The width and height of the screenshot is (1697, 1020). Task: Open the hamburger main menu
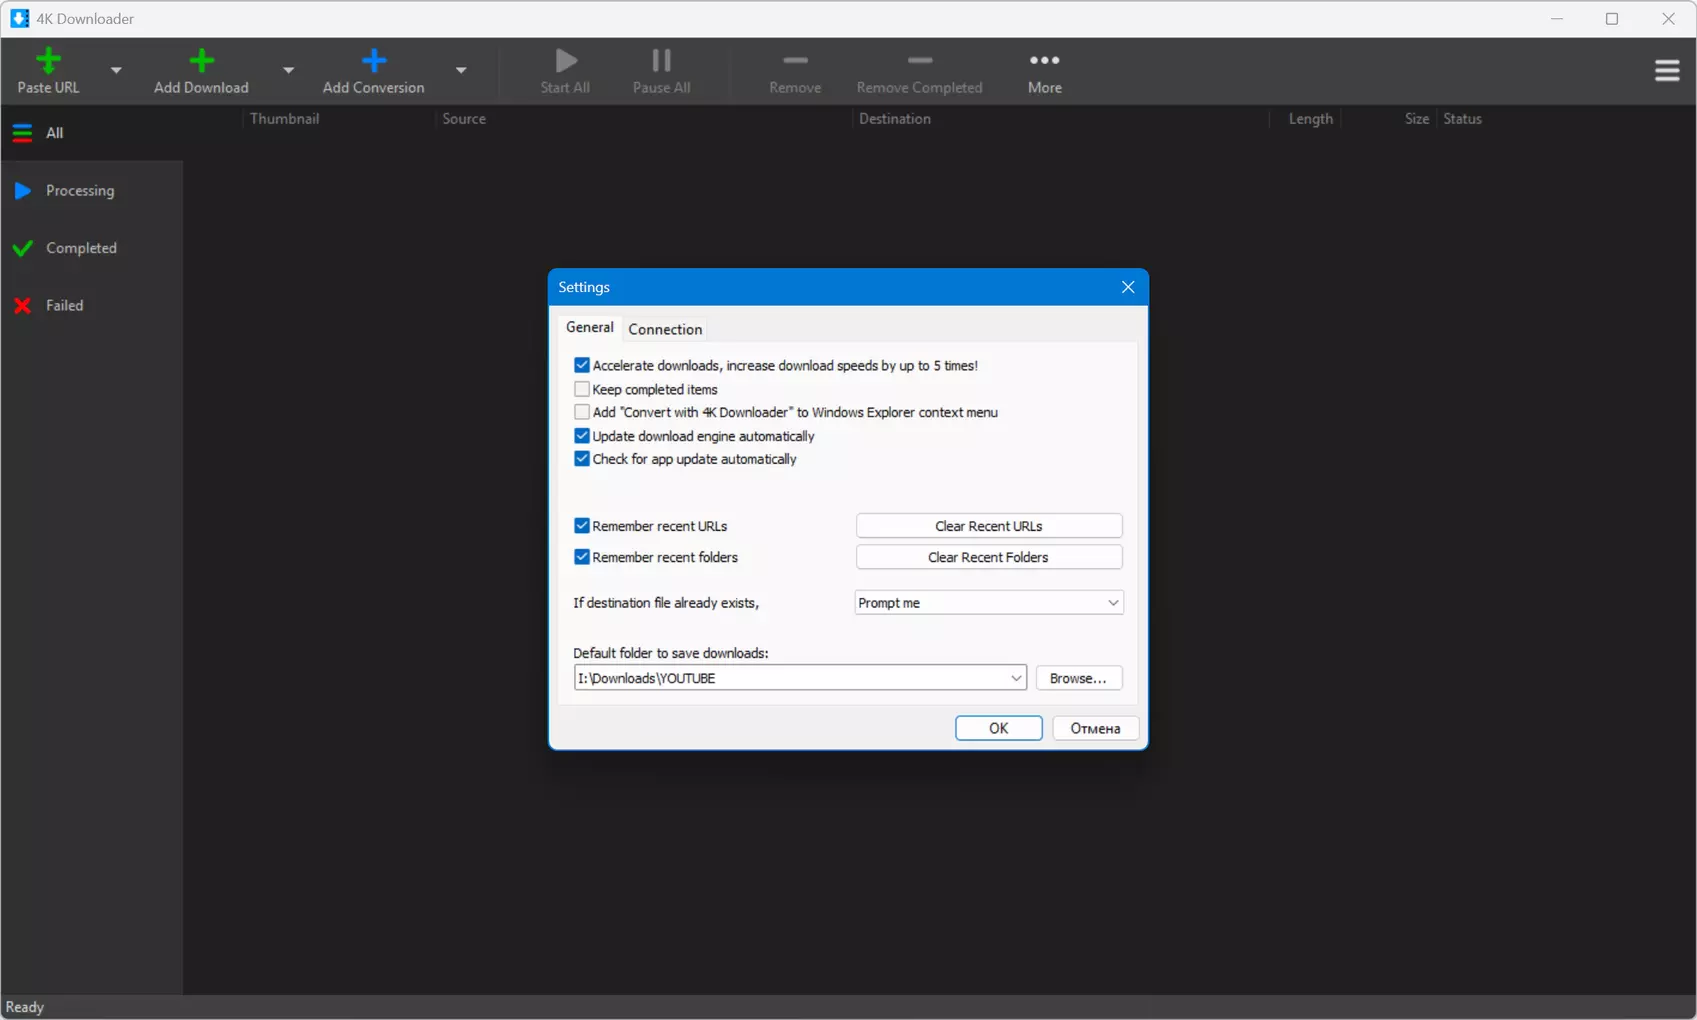[1667, 70]
